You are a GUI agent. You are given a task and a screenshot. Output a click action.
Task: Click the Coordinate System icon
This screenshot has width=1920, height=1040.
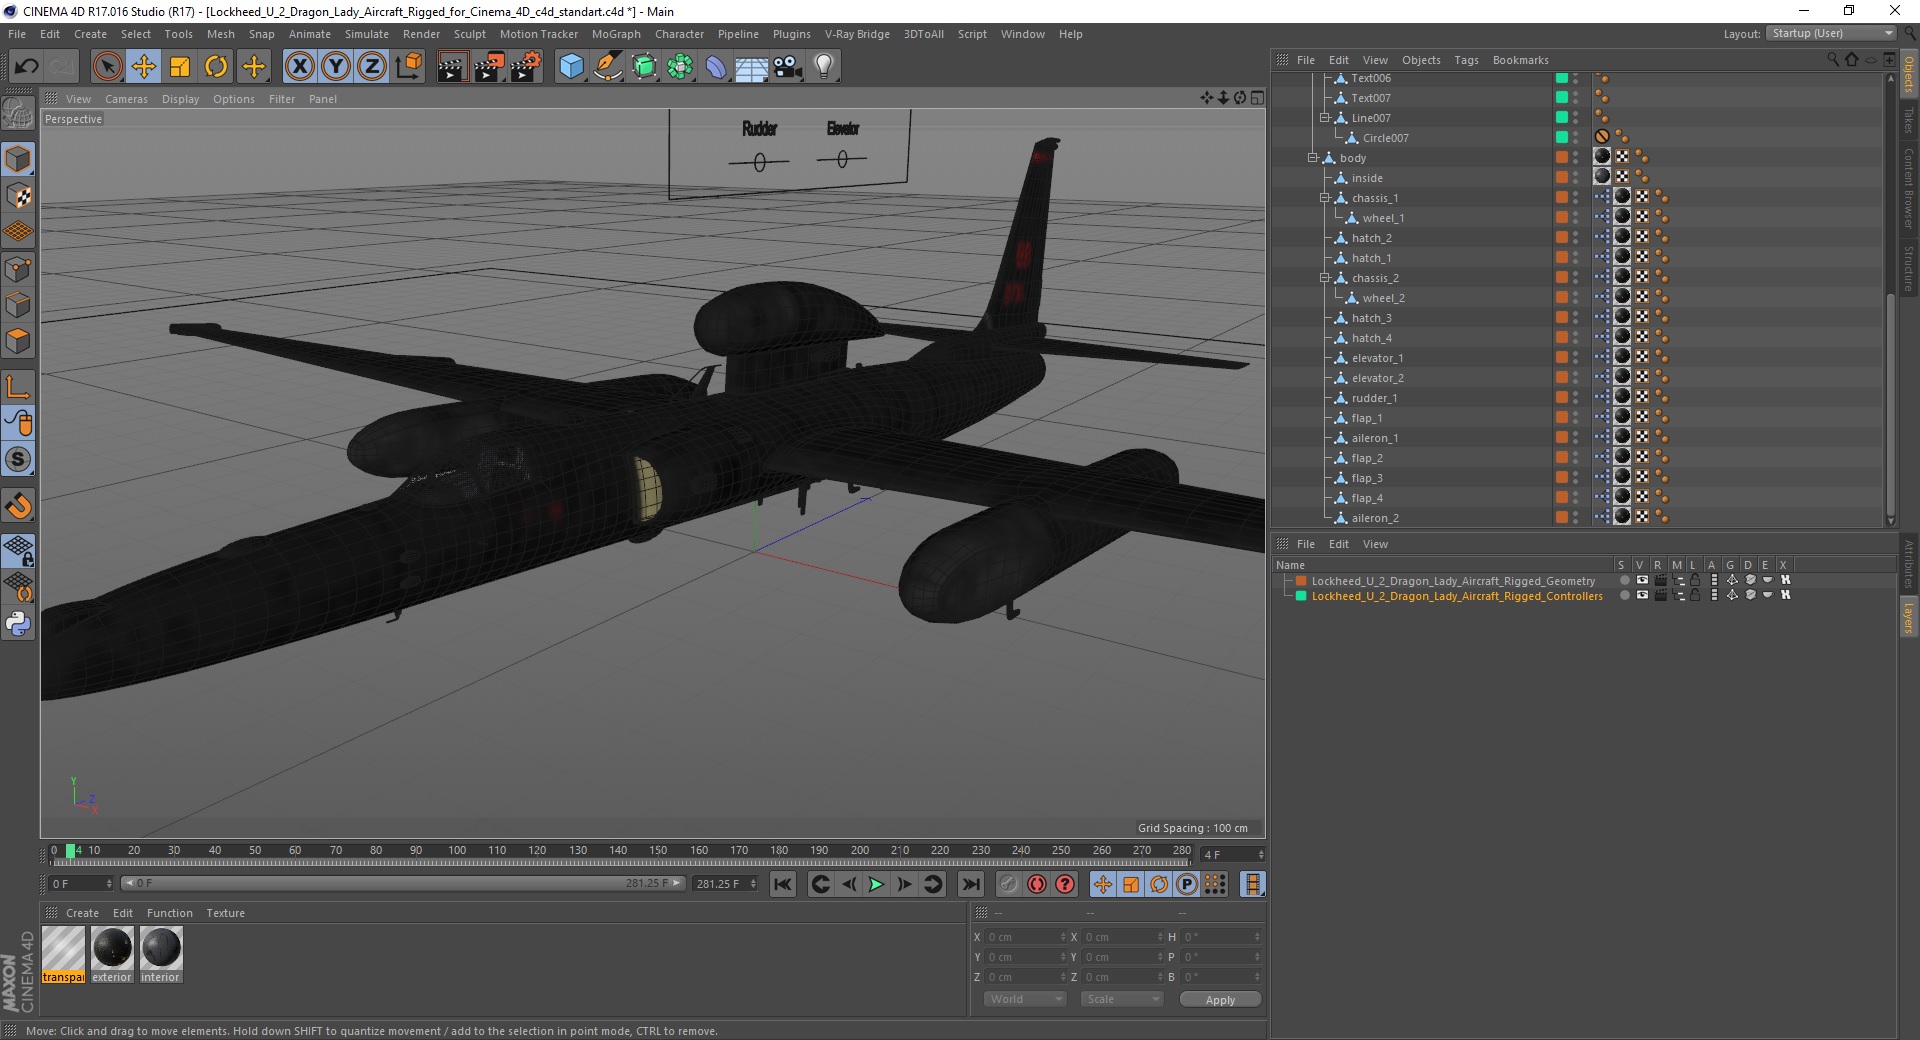point(408,67)
